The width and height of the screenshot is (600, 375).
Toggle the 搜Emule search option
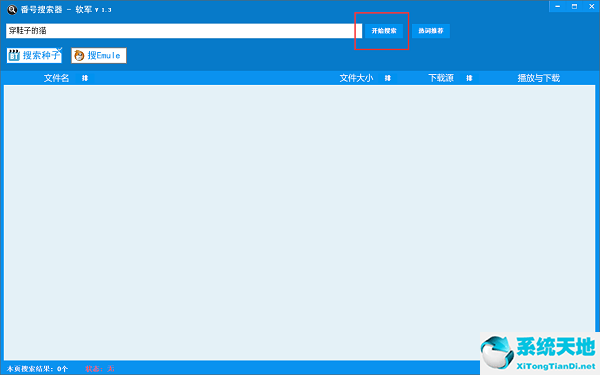(x=99, y=55)
